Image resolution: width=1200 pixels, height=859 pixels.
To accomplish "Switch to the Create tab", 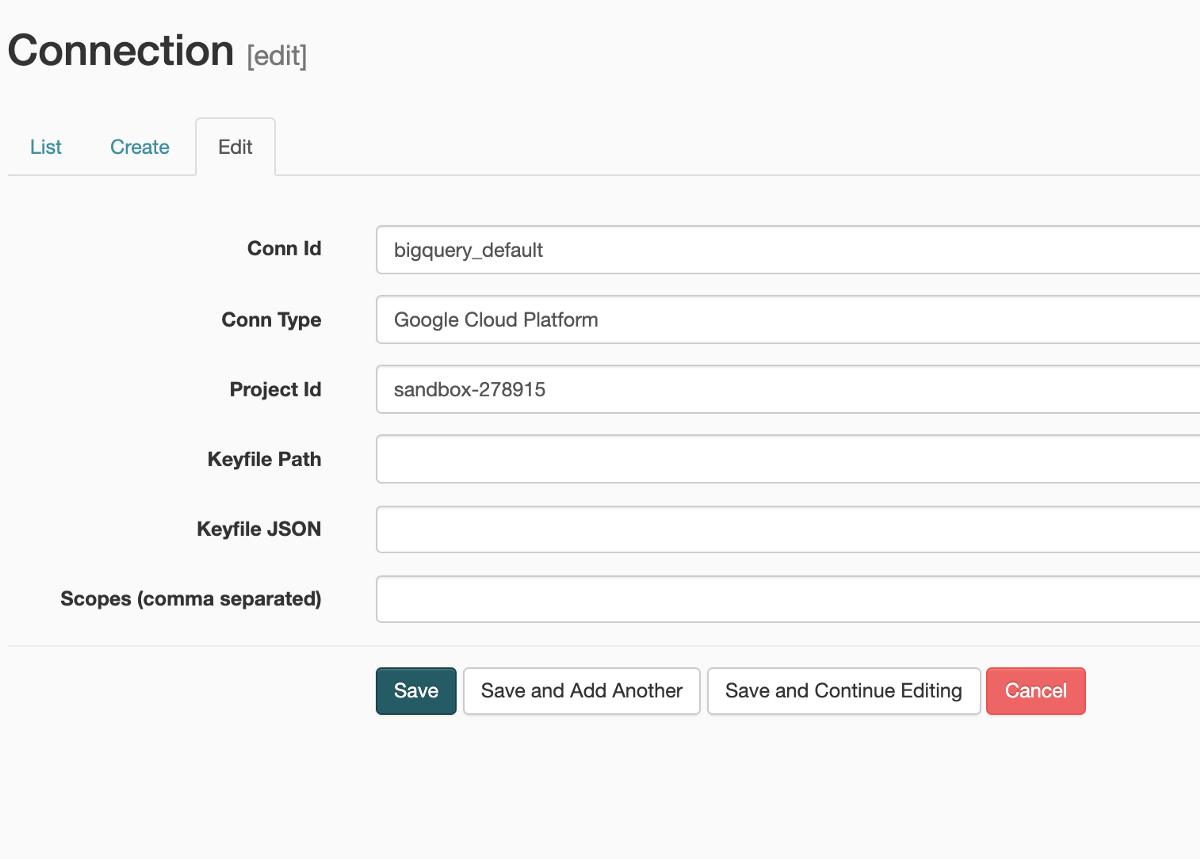I will 139,147.
